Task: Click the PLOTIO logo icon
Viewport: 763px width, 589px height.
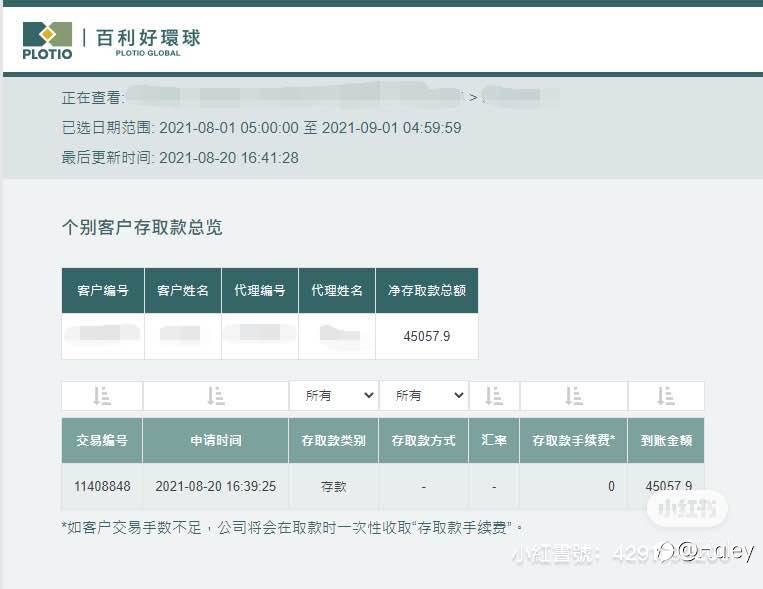Action: pos(47,40)
